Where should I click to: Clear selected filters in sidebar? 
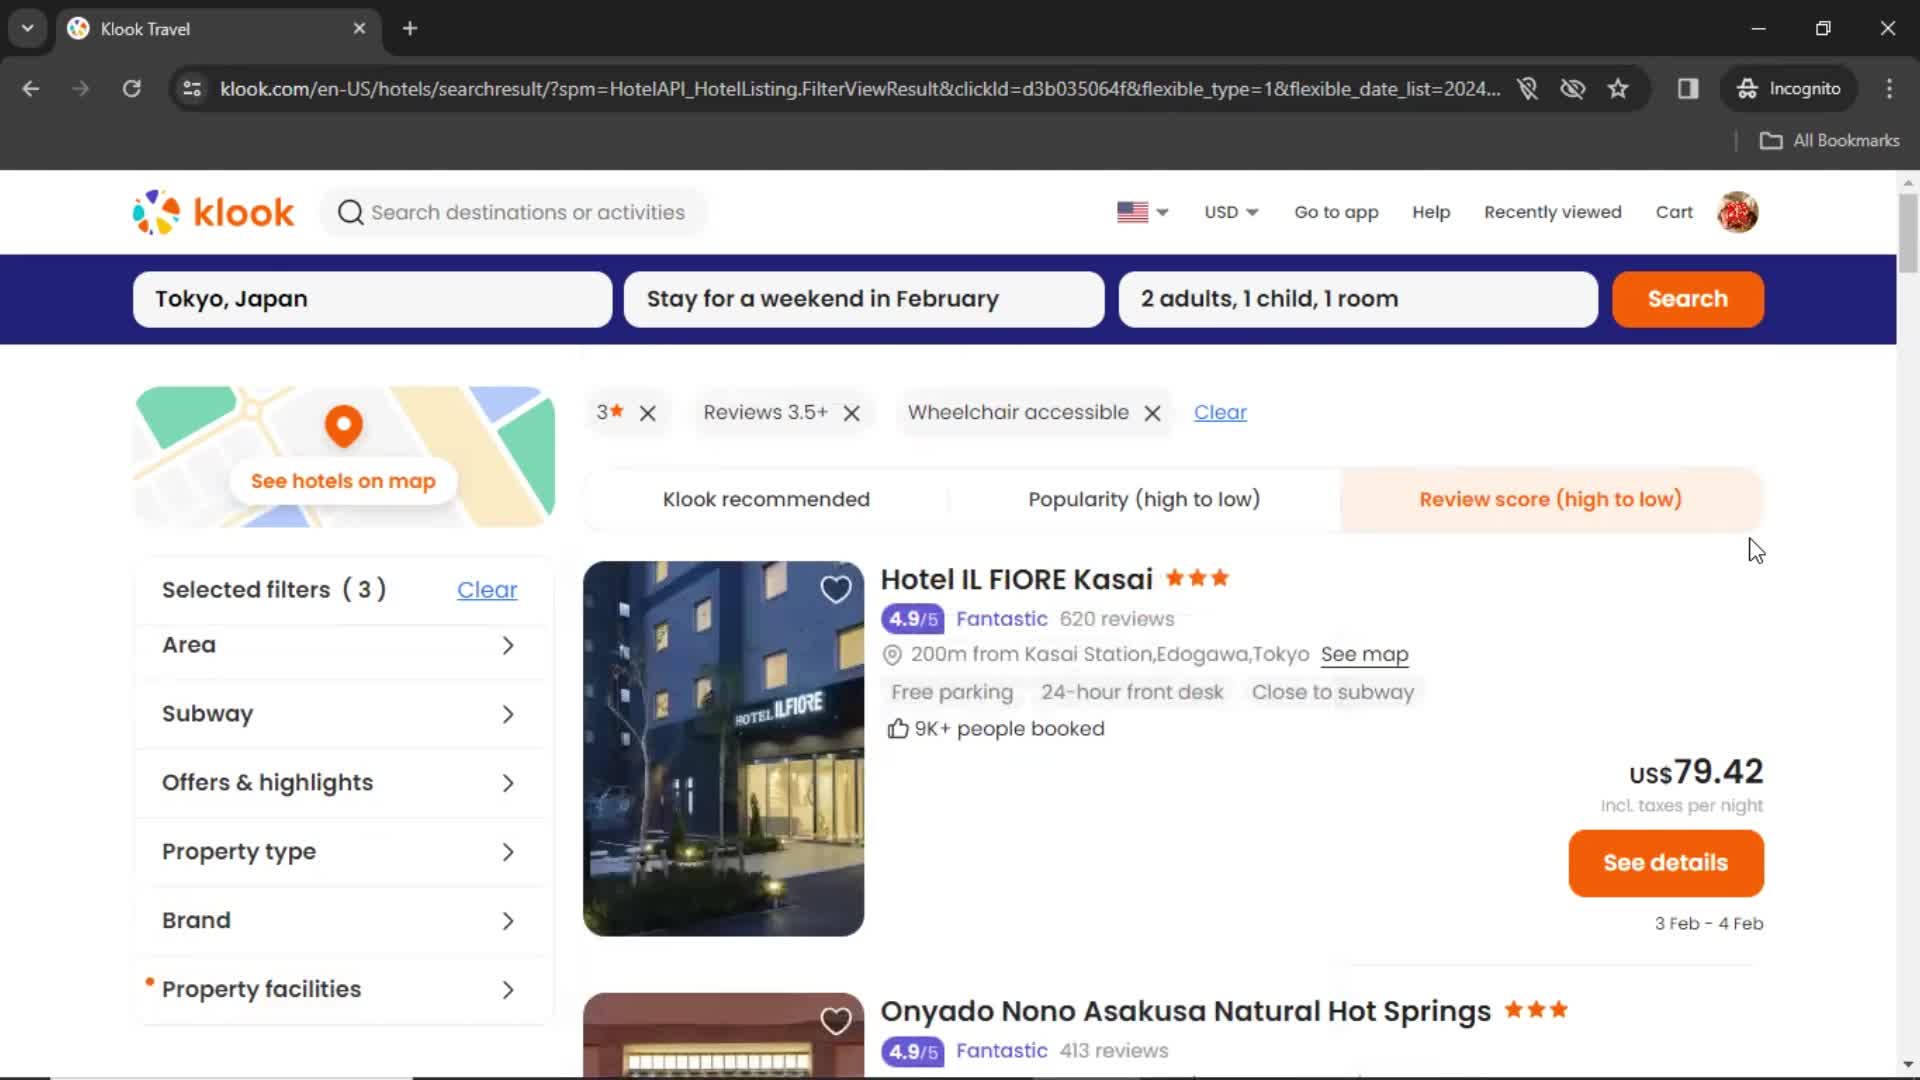tap(487, 590)
